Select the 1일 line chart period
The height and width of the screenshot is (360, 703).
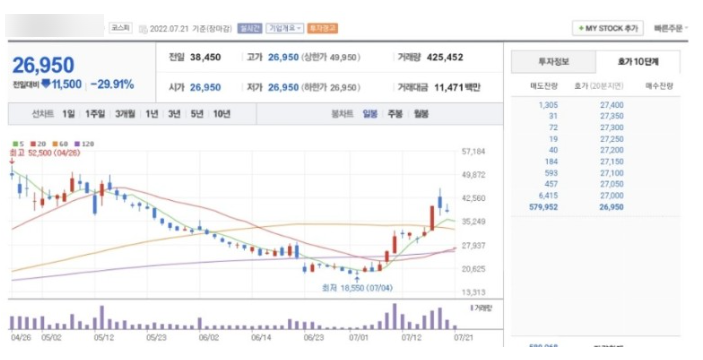pyautogui.click(x=69, y=114)
